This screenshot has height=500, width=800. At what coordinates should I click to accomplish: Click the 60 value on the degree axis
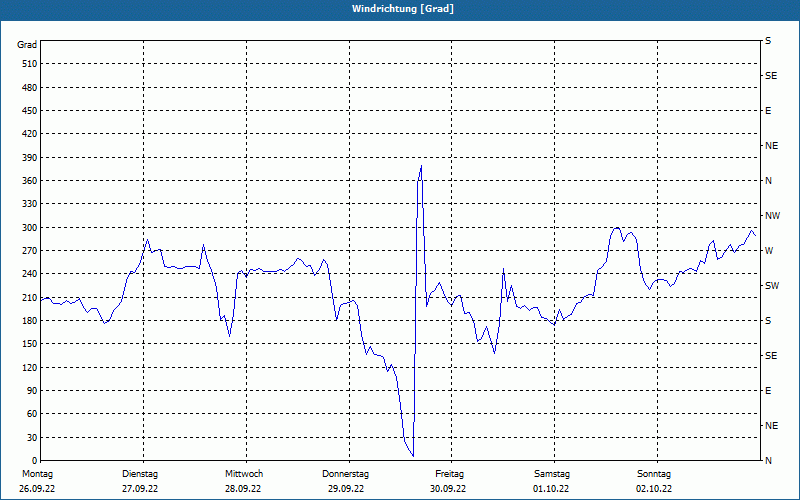pos(32,414)
